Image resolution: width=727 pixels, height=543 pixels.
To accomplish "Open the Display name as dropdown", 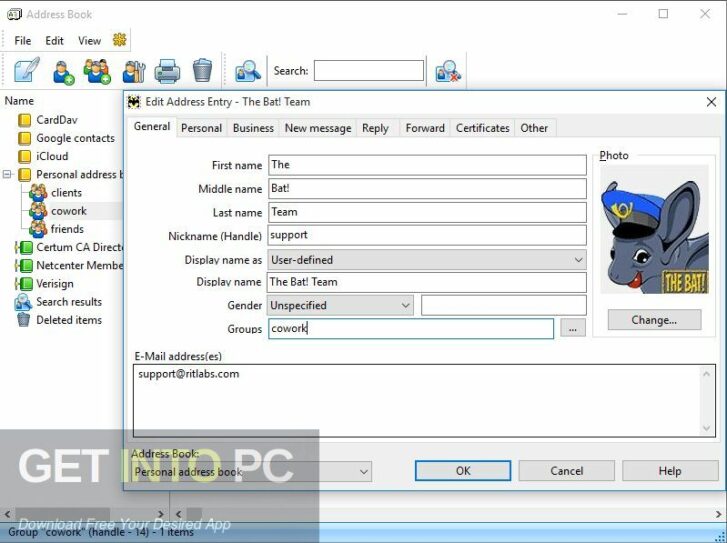I will (578, 260).
